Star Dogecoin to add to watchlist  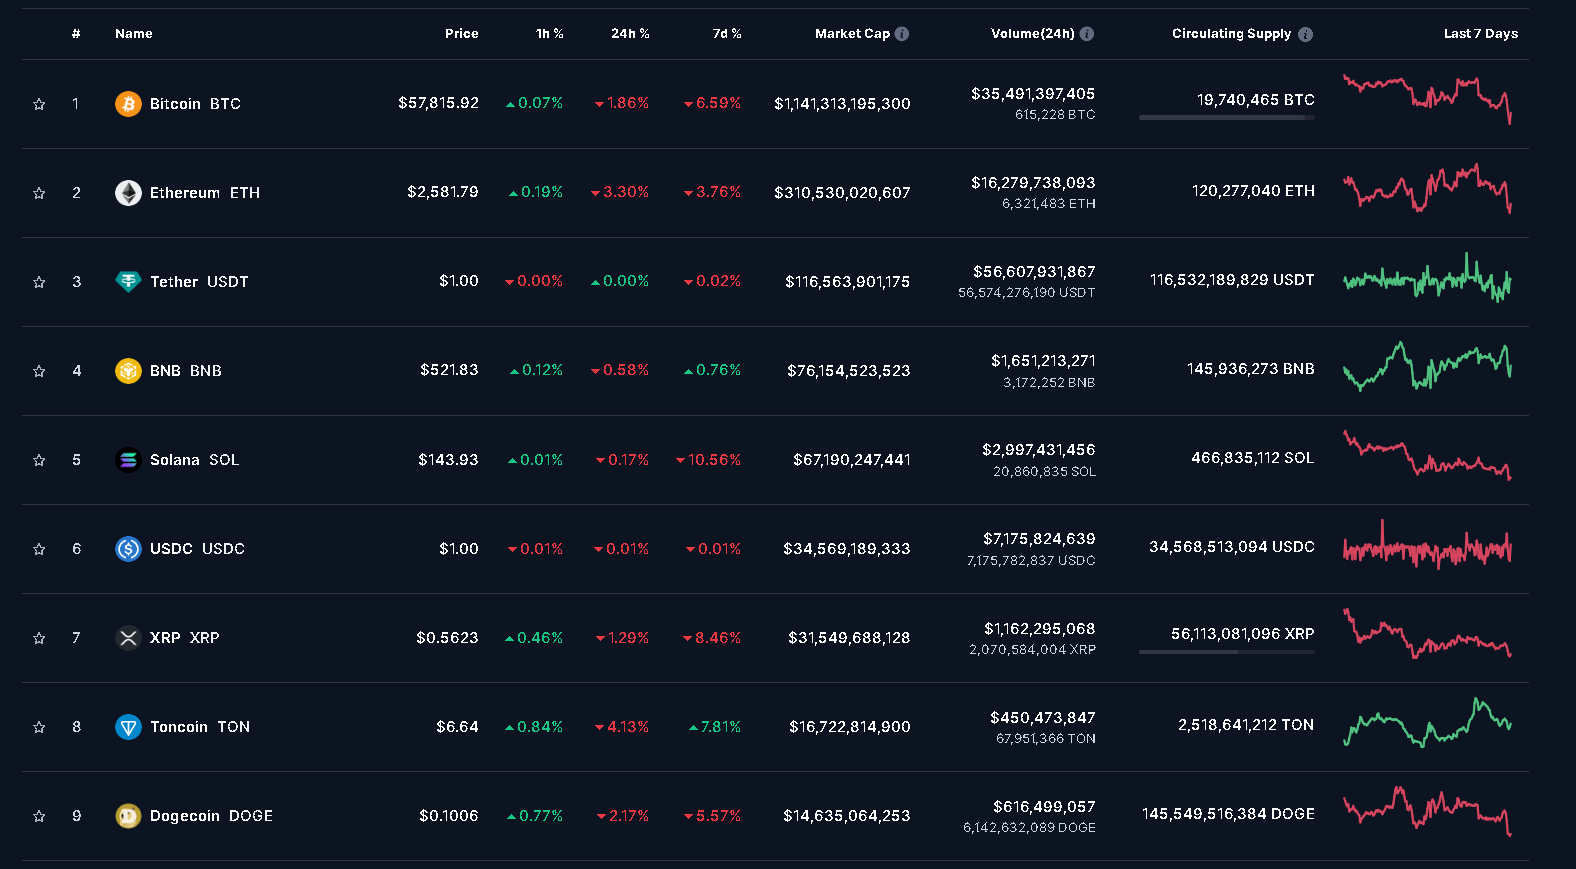(39, 816)
